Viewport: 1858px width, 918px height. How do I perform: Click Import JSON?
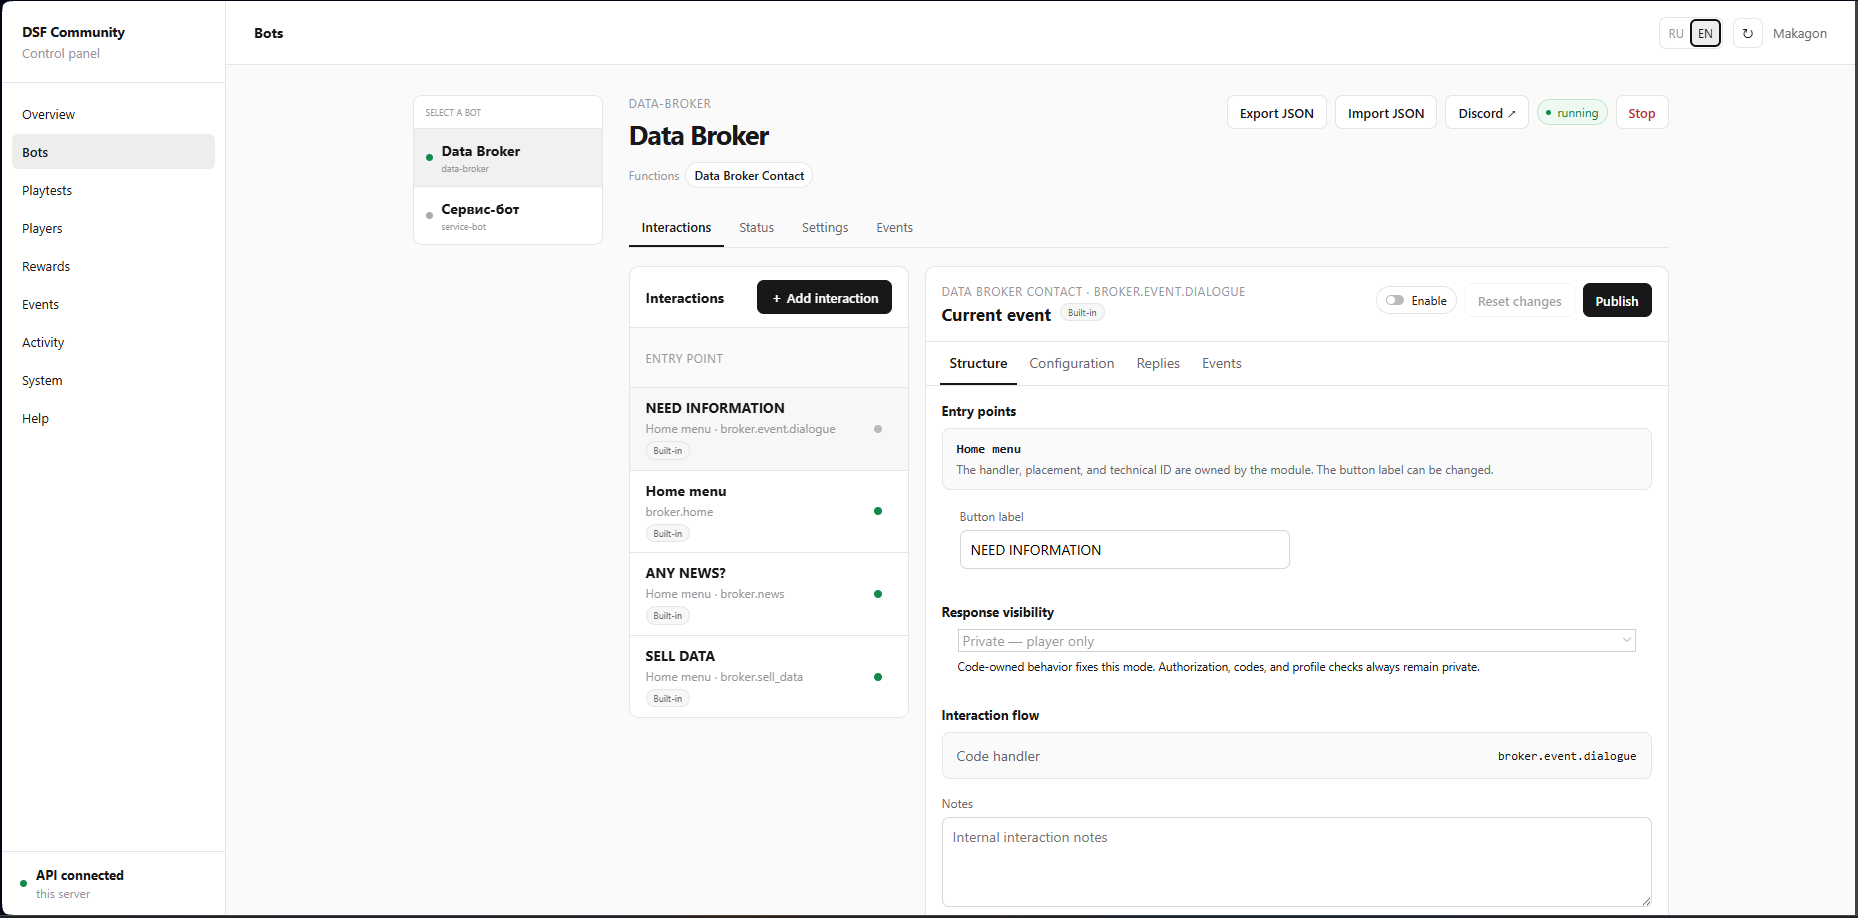(1385, 113)
